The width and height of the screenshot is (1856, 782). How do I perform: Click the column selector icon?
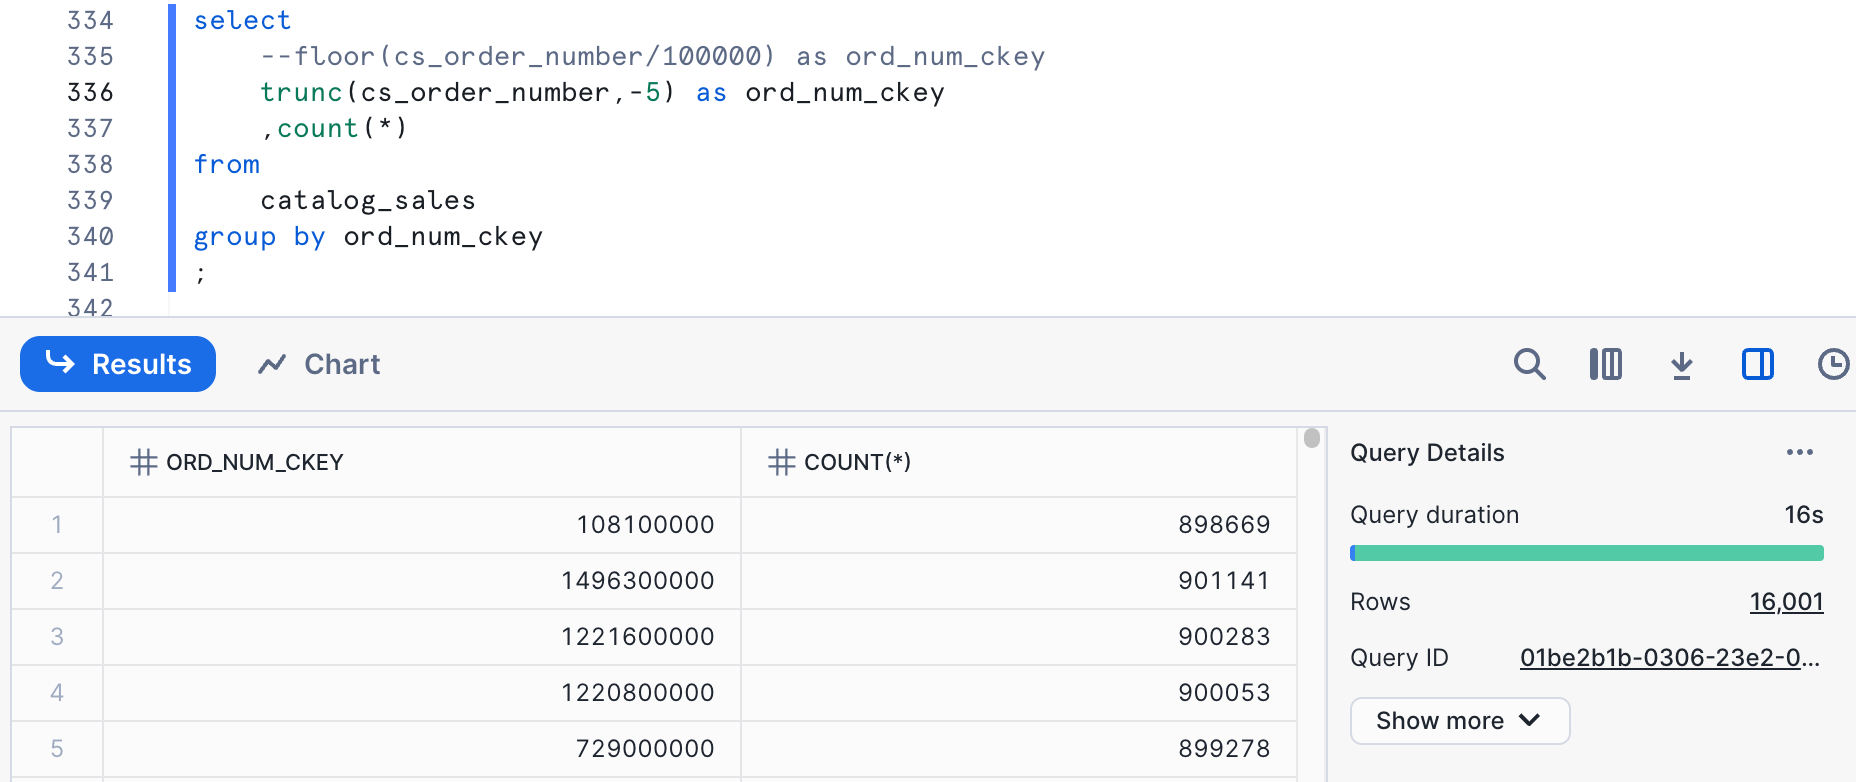(x=1605, y=364)
